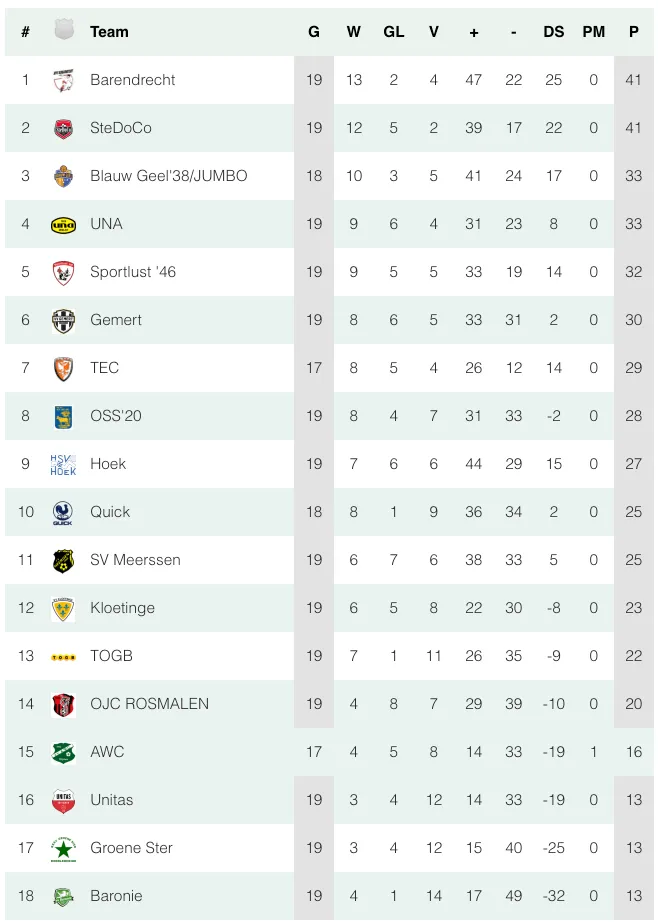Screen dimensions: 658x922
Task: Click the Barendrecht club logo
Action: coord(63,80)
